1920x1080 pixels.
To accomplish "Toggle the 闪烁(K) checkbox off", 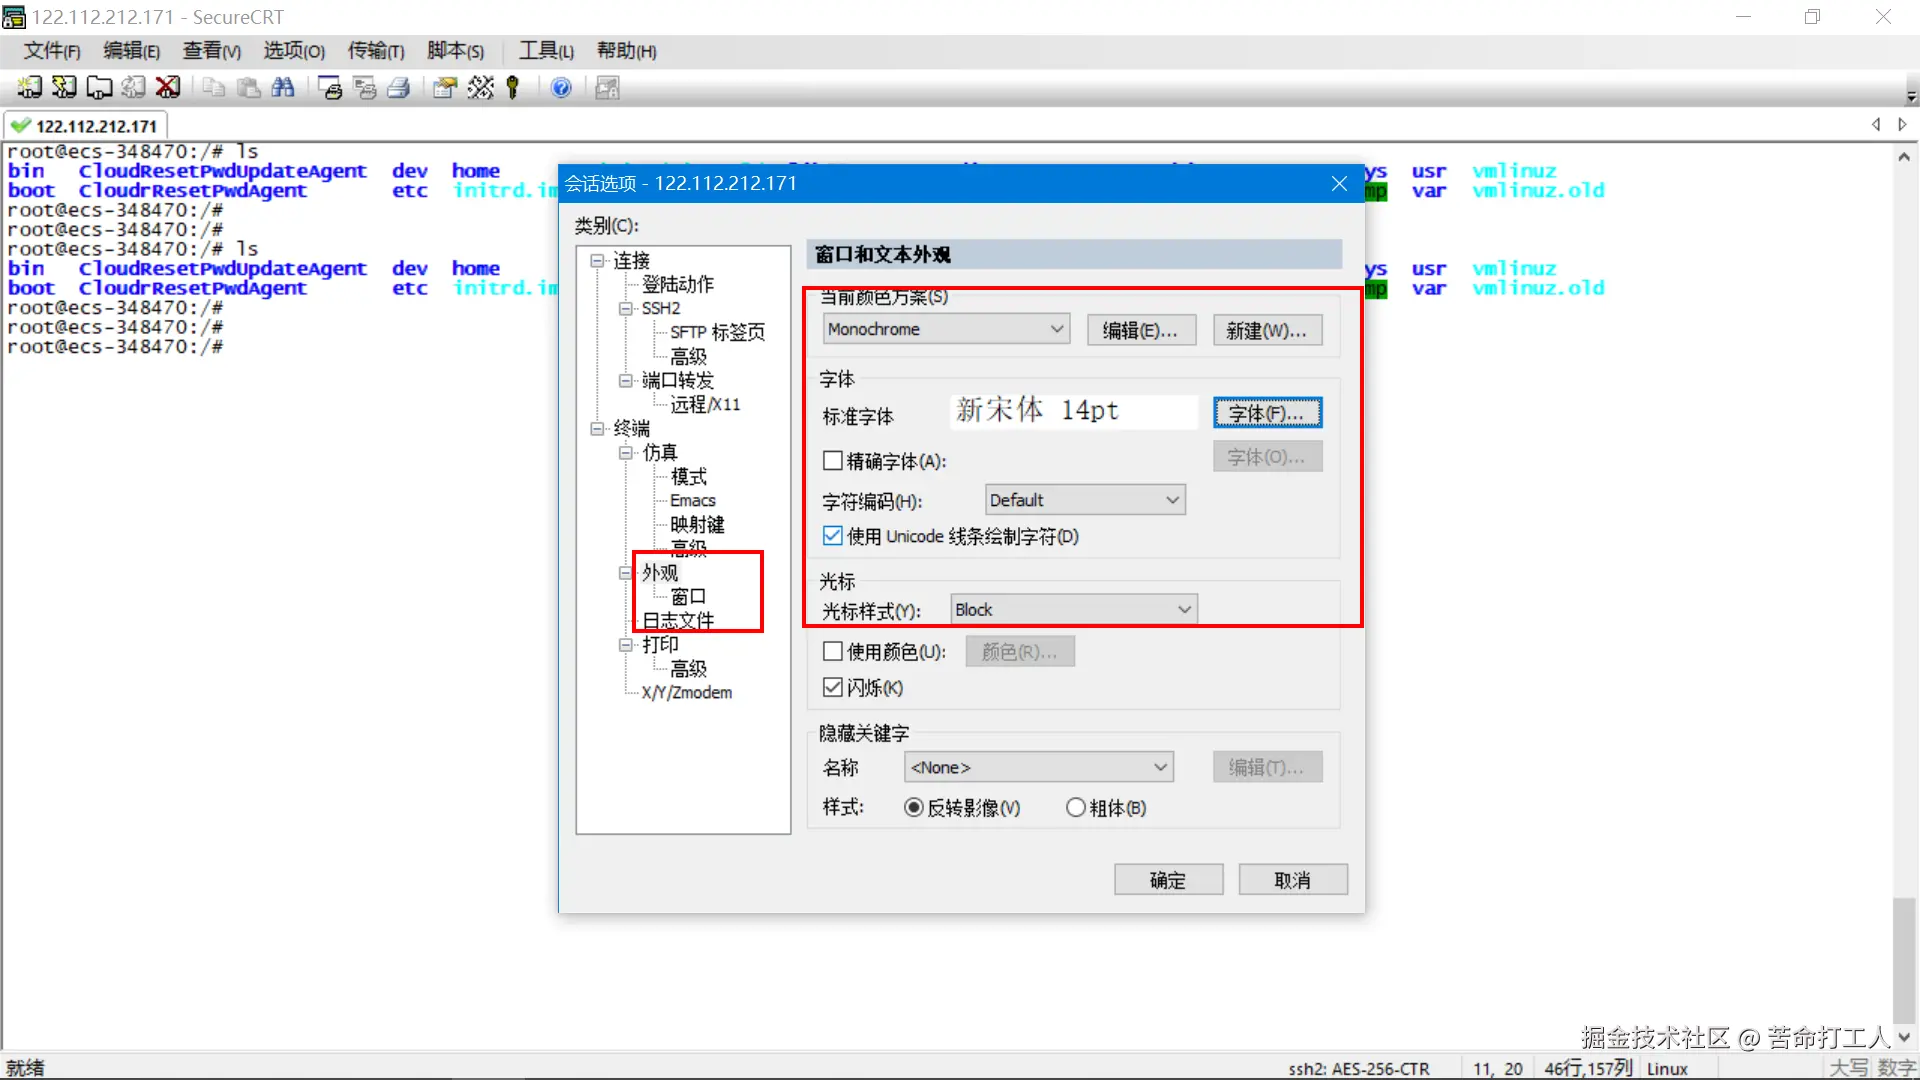I will click(833, 687).
